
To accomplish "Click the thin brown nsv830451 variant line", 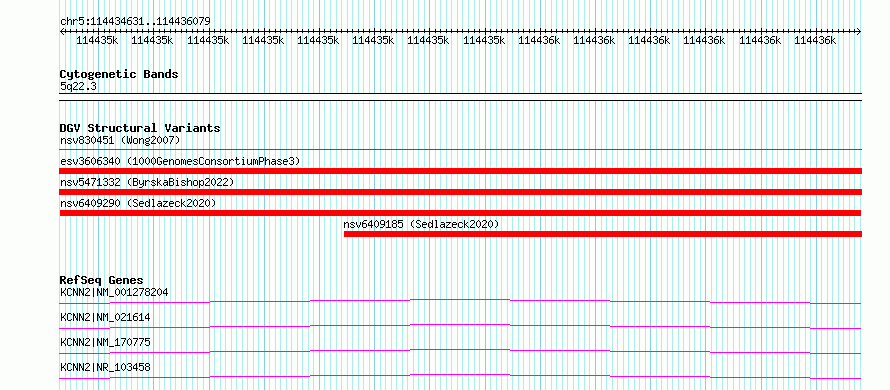I will point(460,150).
